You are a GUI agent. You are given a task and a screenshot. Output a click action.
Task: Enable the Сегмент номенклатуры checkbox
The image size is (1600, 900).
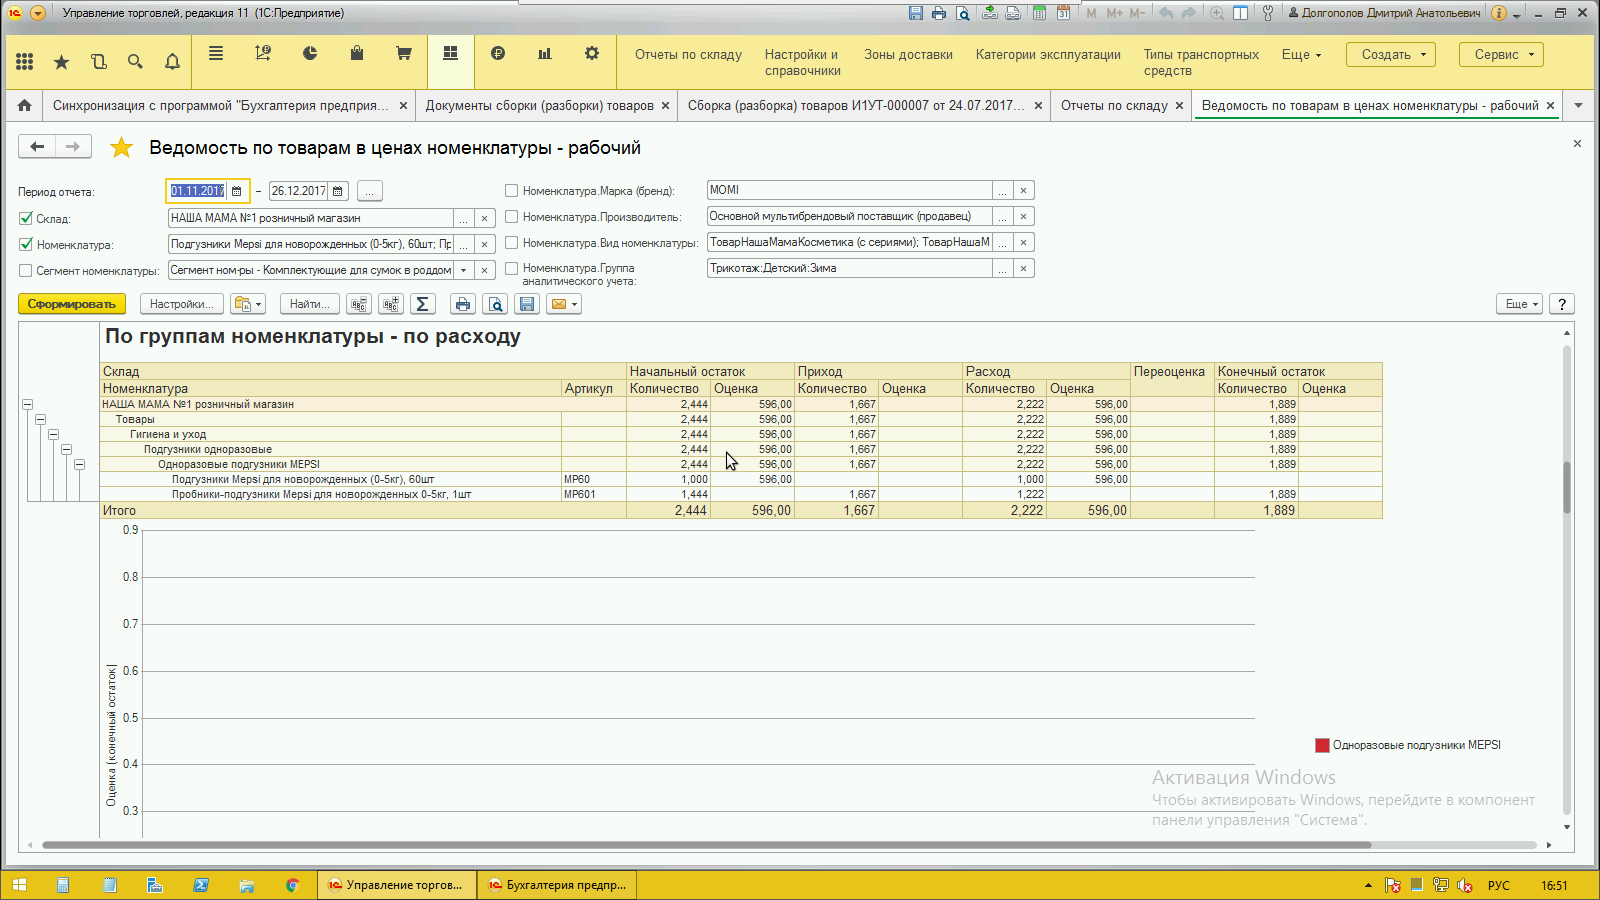26,270
